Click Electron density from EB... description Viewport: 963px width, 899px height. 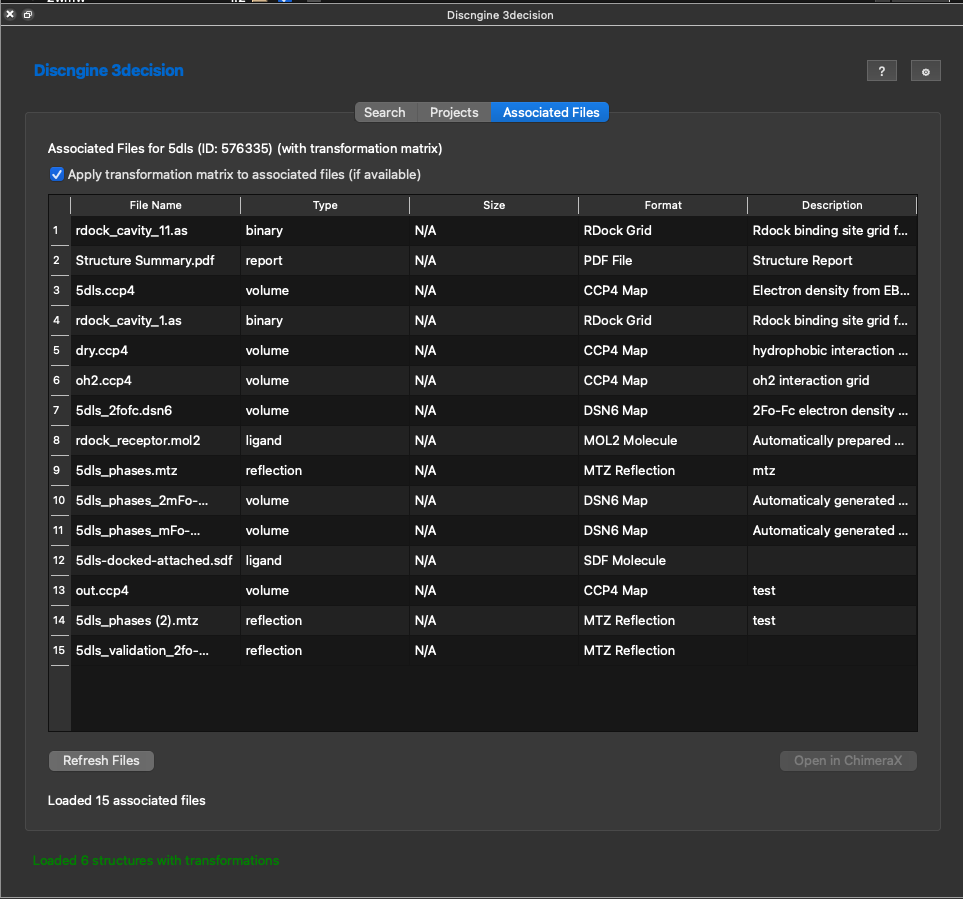(832, 290)
